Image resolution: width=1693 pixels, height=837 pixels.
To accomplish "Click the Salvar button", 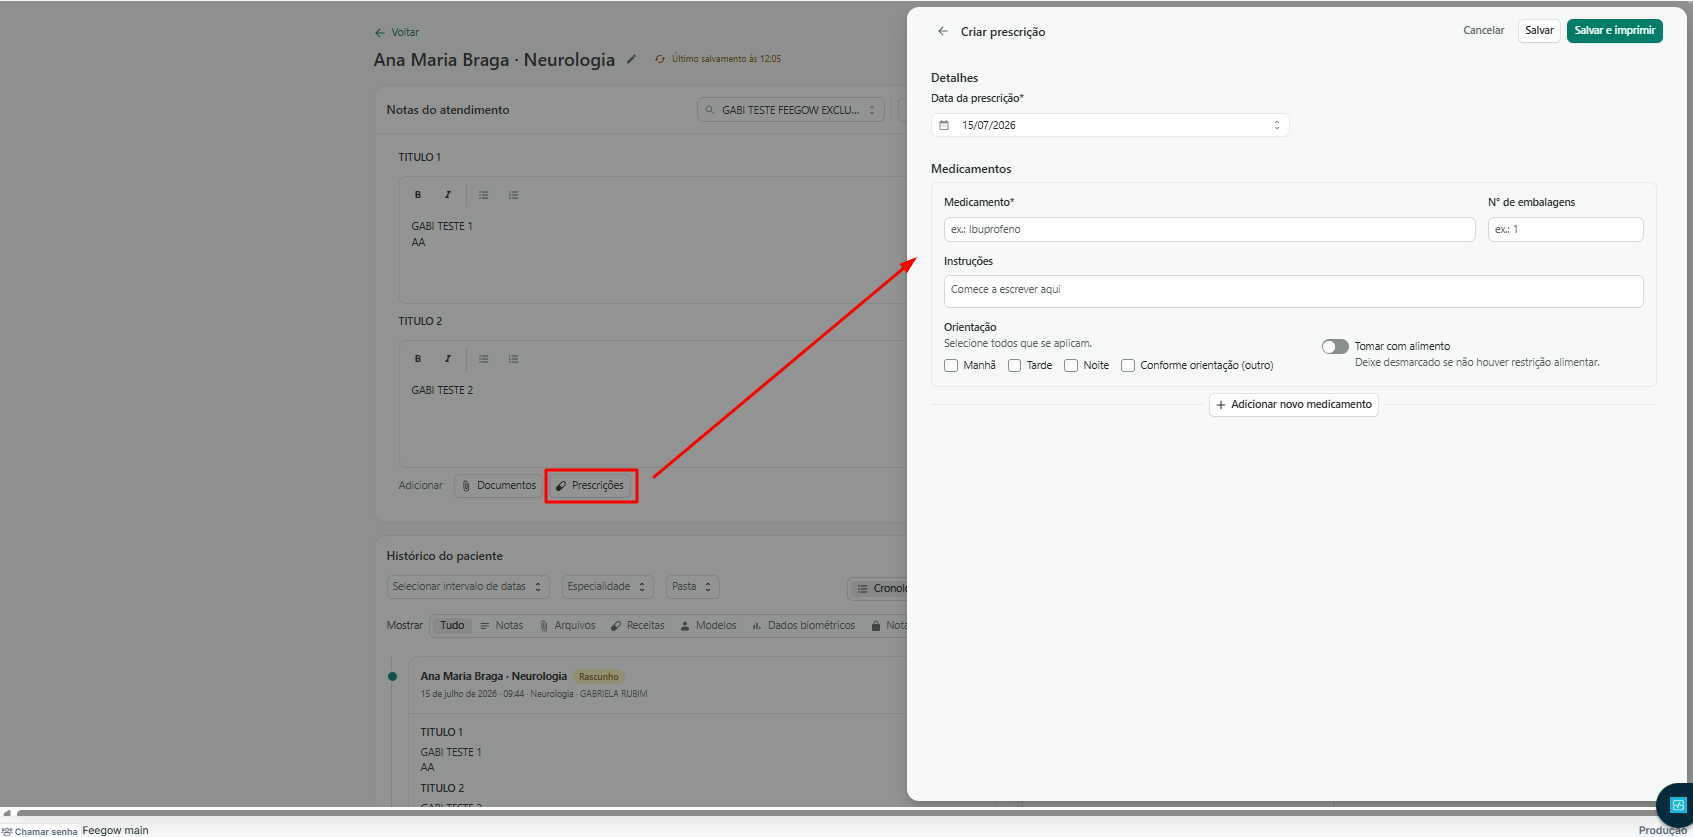I will coord(1539,30).
